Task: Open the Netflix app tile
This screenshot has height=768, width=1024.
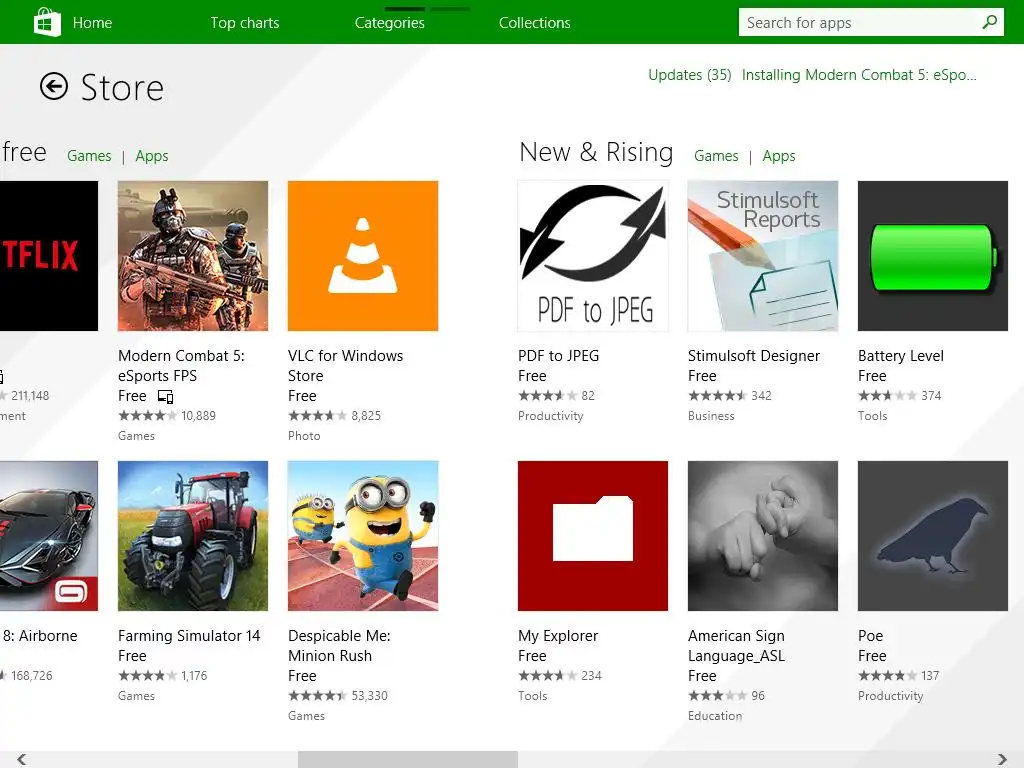Action: [x=49, y=255]
